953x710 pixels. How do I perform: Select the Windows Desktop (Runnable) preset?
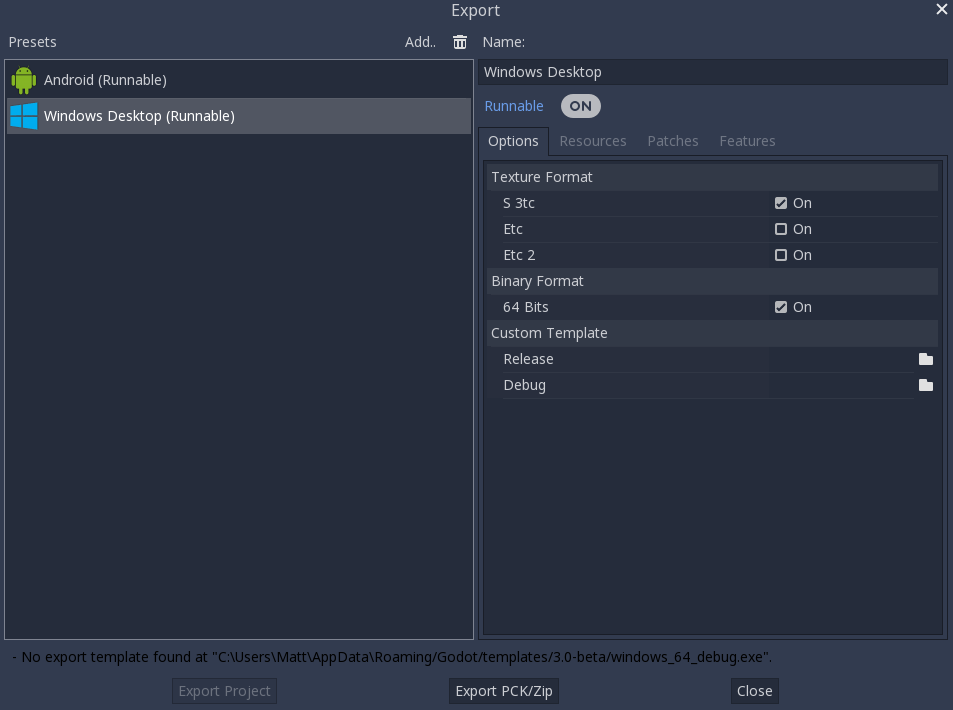239,116
